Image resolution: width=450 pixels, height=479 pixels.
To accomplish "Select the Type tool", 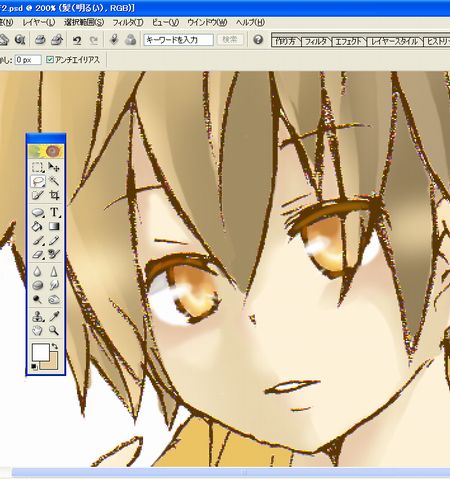I will [x=54, y=212].
